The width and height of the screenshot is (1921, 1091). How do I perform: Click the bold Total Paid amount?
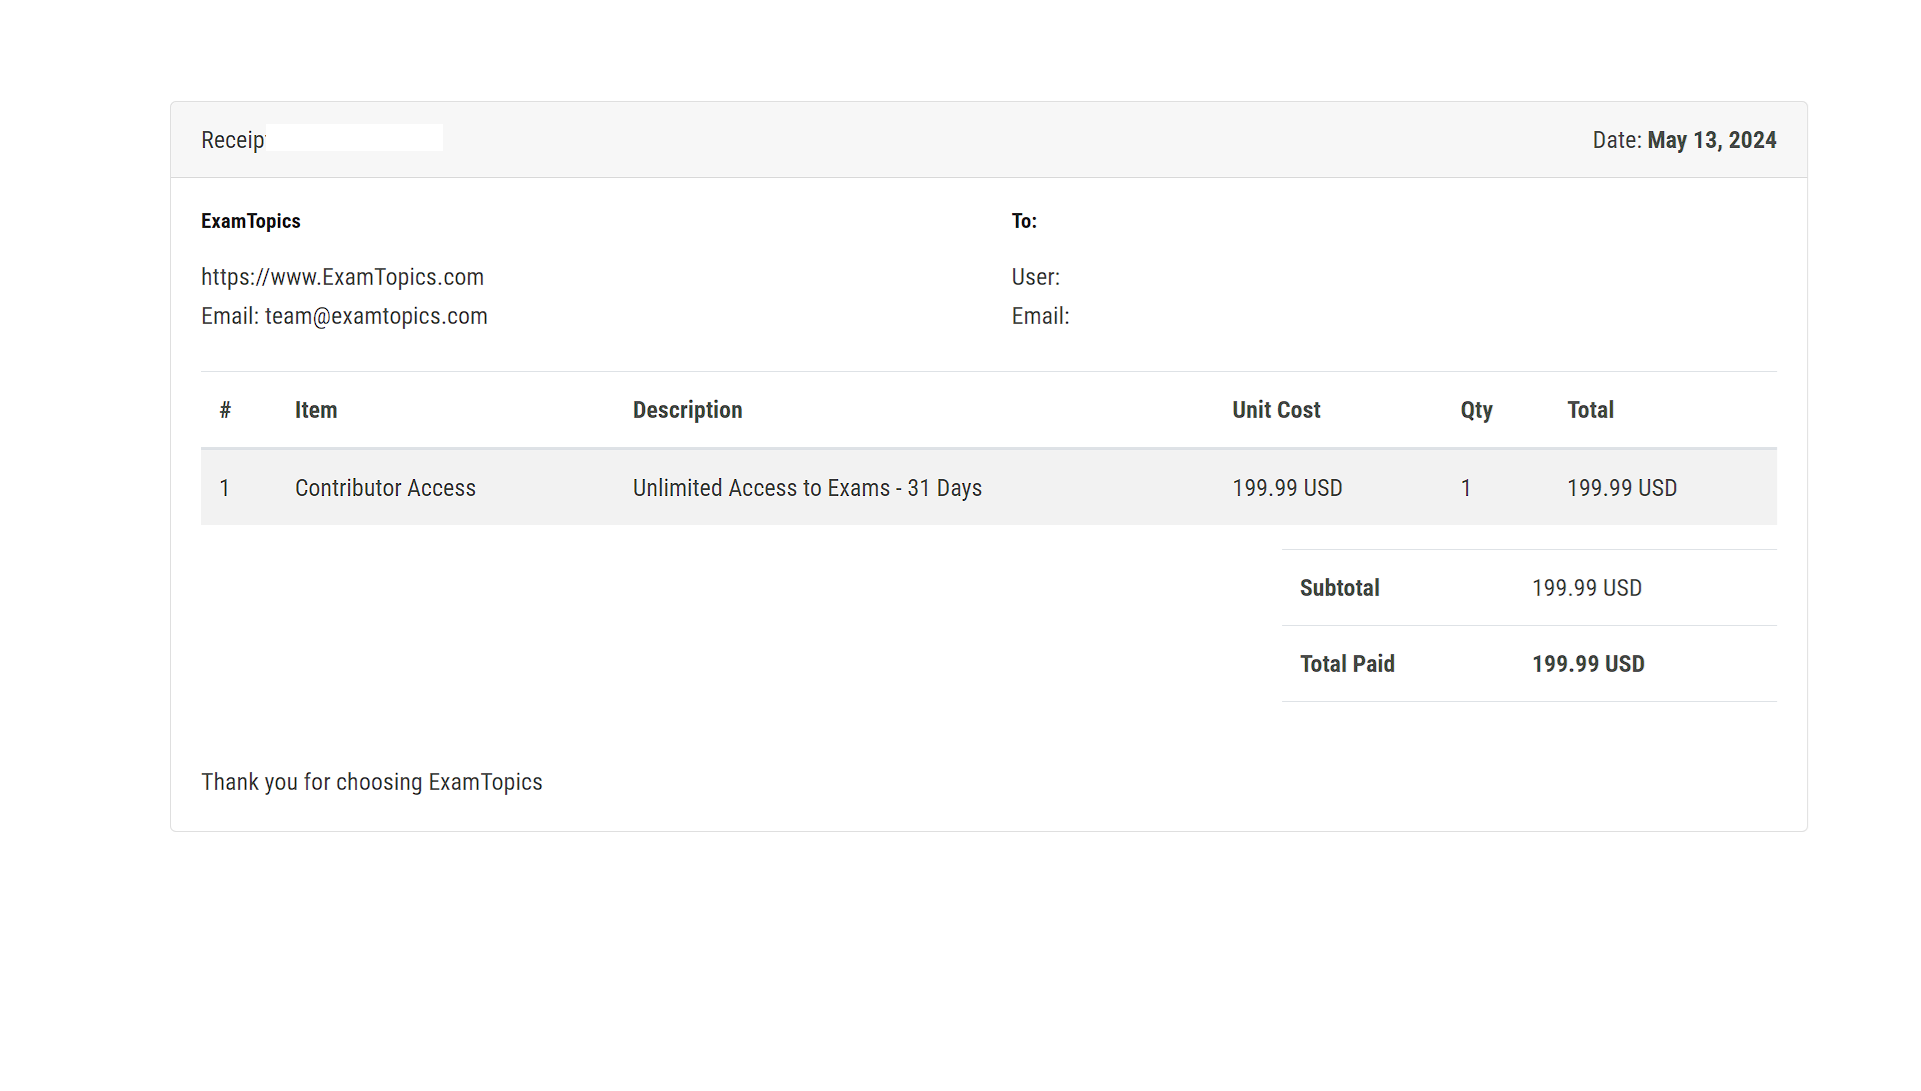click(1588, 664)
